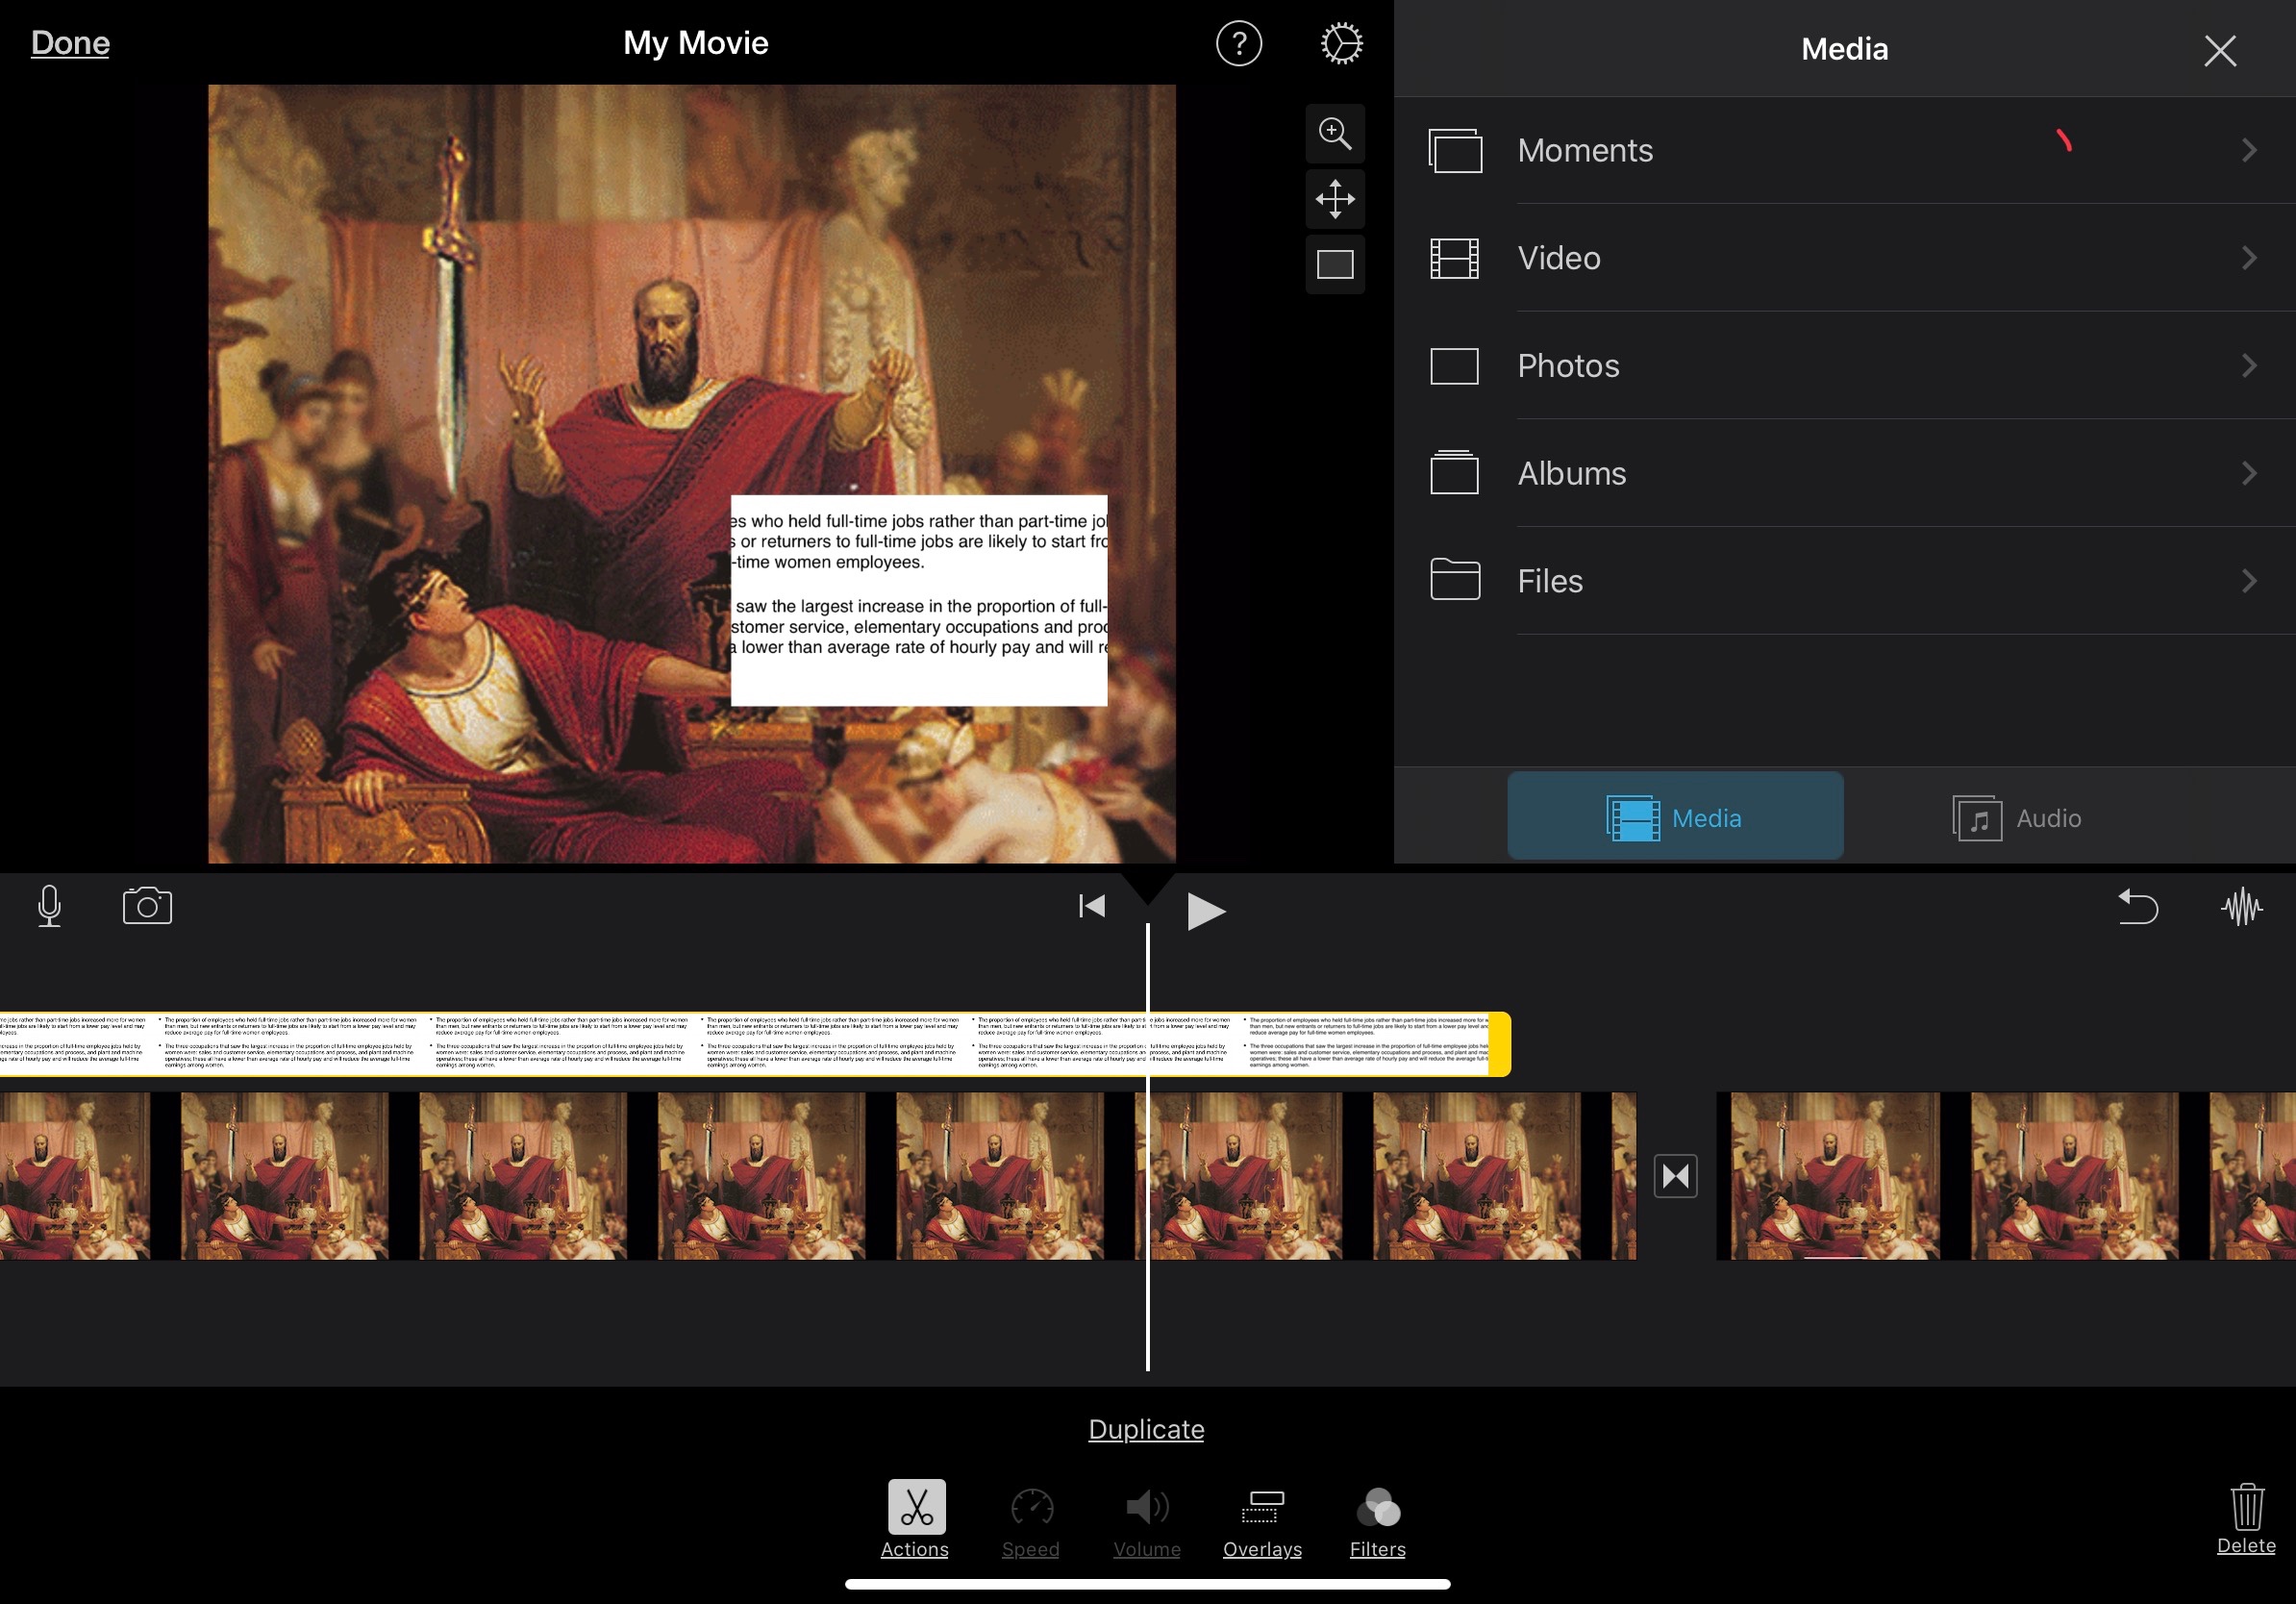
Task: Click the zoom magnifier icon in viewer
Action: click(x=1334, y=133)
